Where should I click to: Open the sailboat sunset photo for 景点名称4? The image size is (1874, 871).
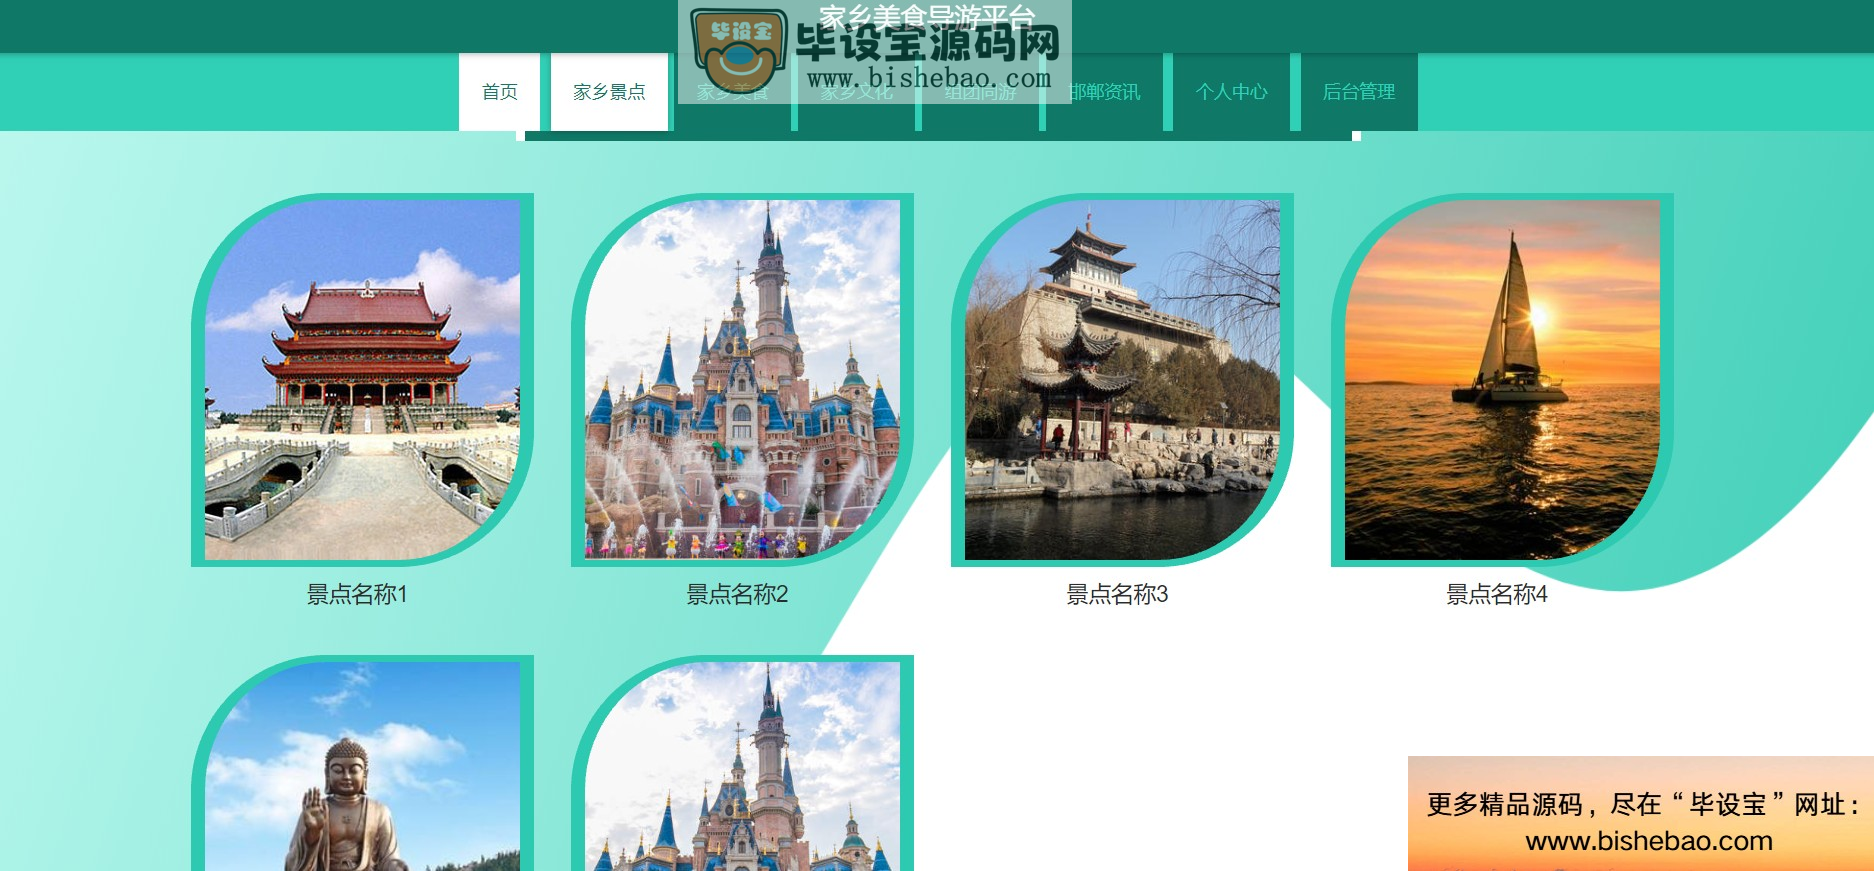[1502, 380]
